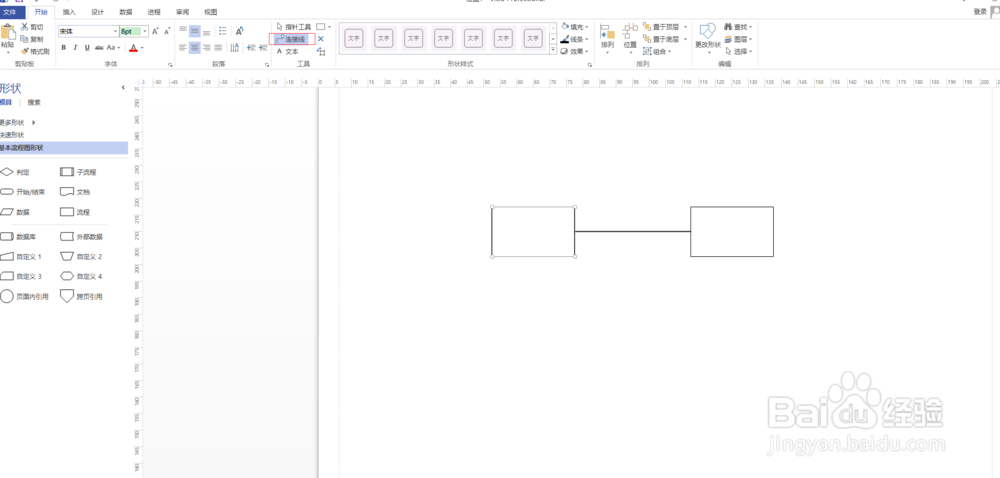Toggle justify text alignment
The width and height of the screenshot is (1000, 478).
(x=218, y=48)
